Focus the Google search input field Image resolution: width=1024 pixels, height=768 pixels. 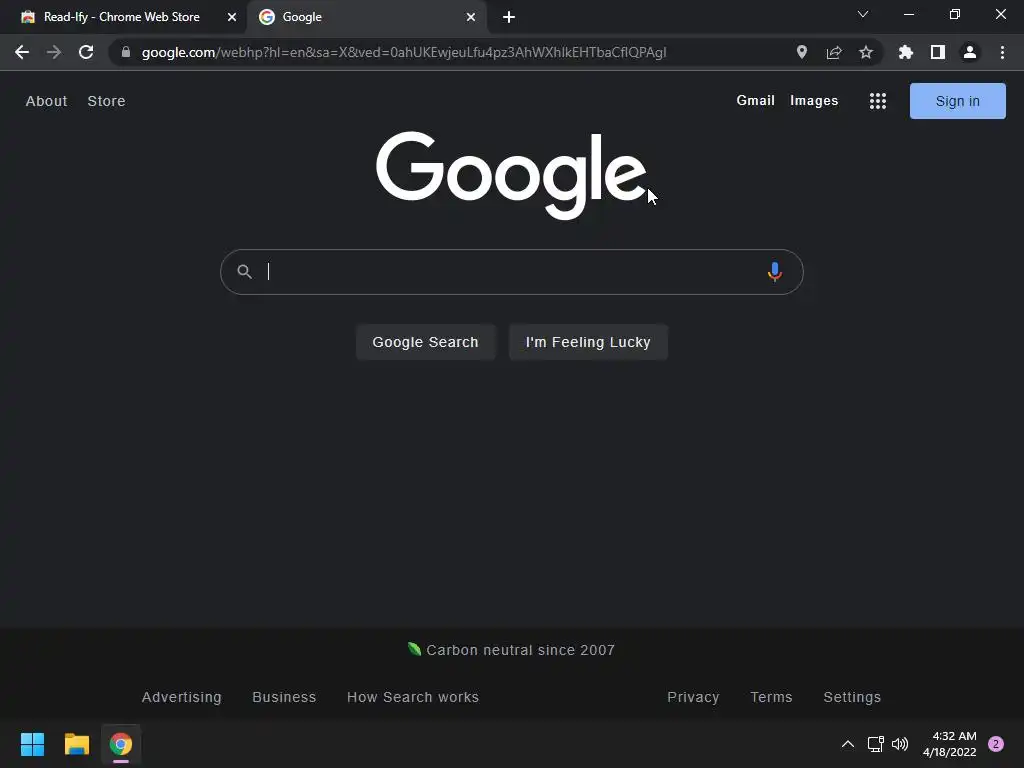pos(511,272)
